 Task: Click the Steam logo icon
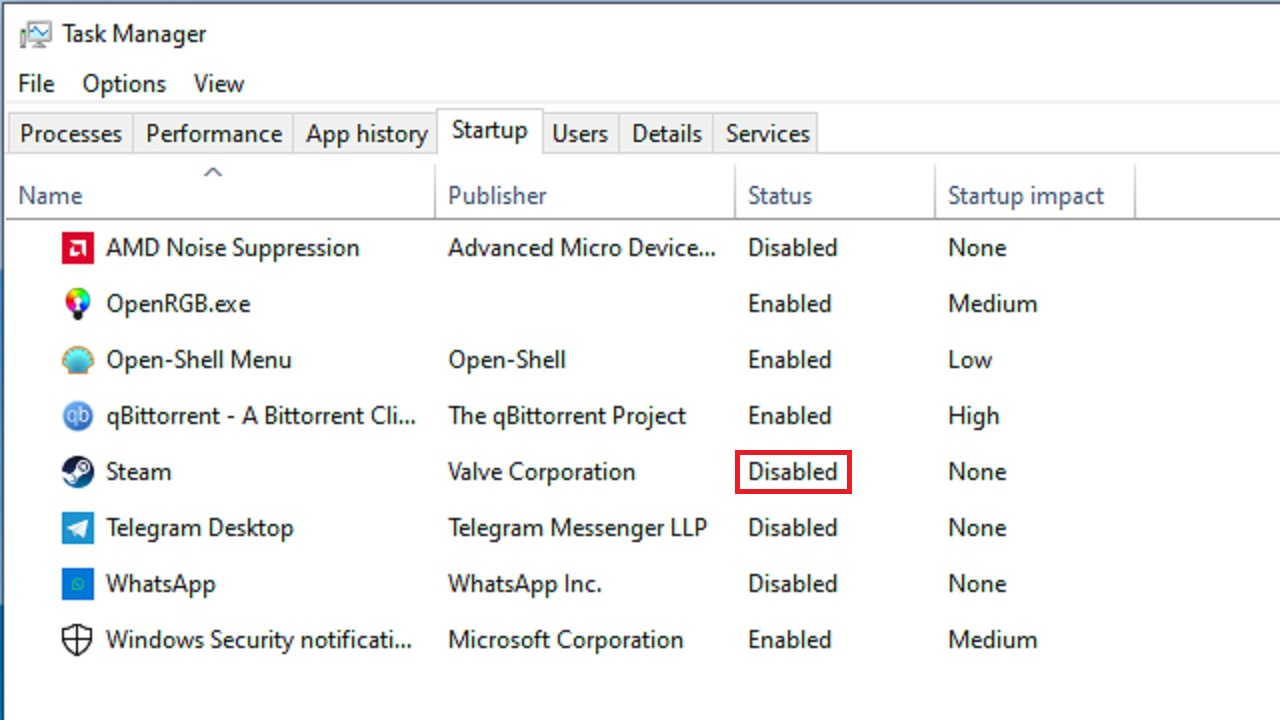click(77, 472)
